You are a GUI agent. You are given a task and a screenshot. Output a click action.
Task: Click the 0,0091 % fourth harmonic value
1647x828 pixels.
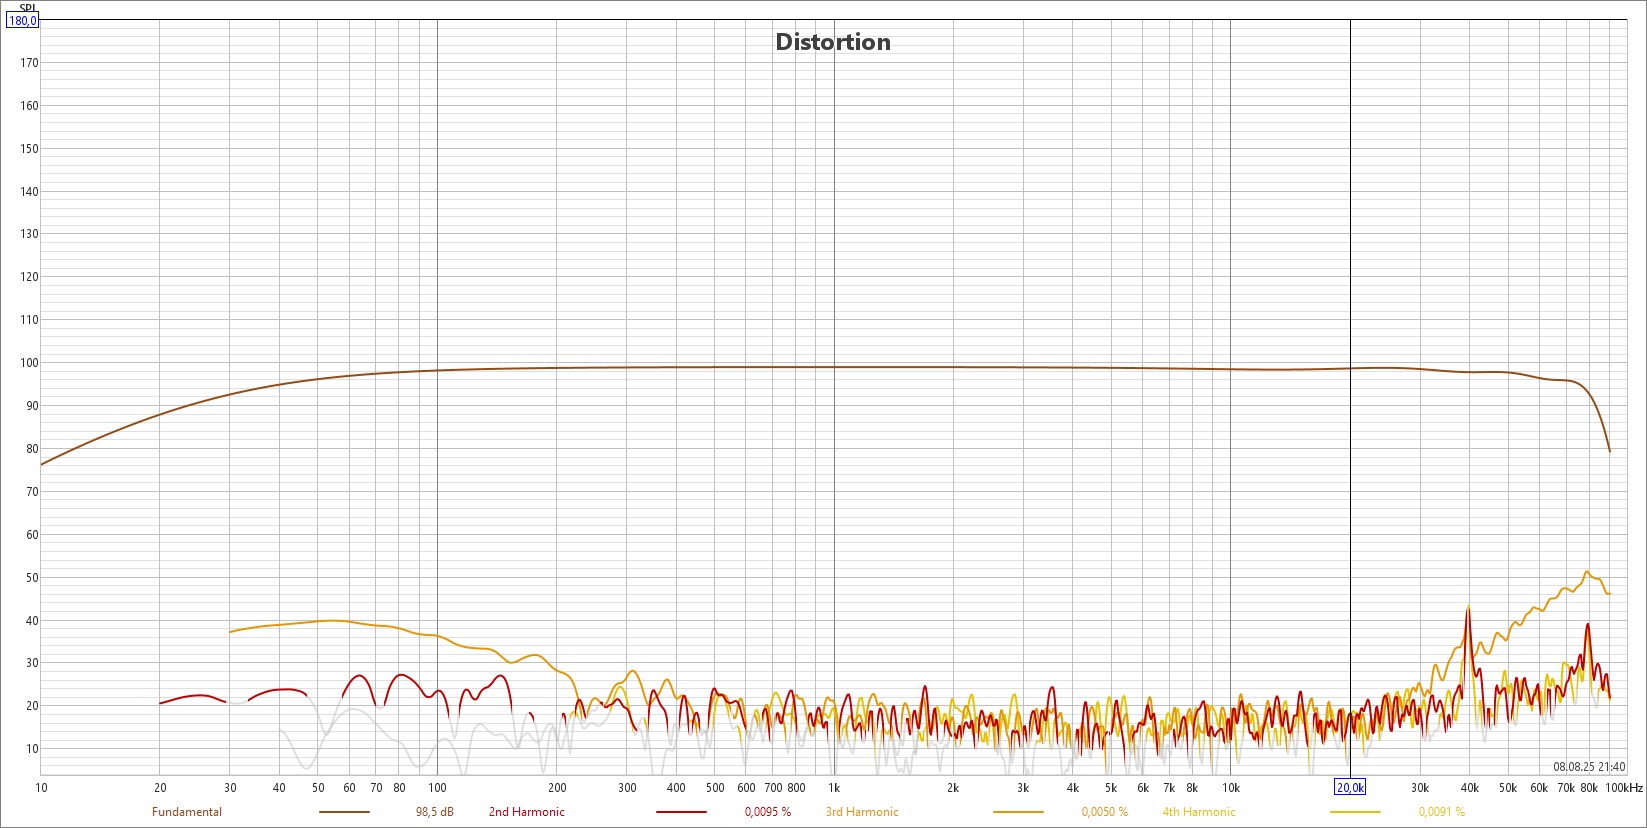click(1442, 812)
